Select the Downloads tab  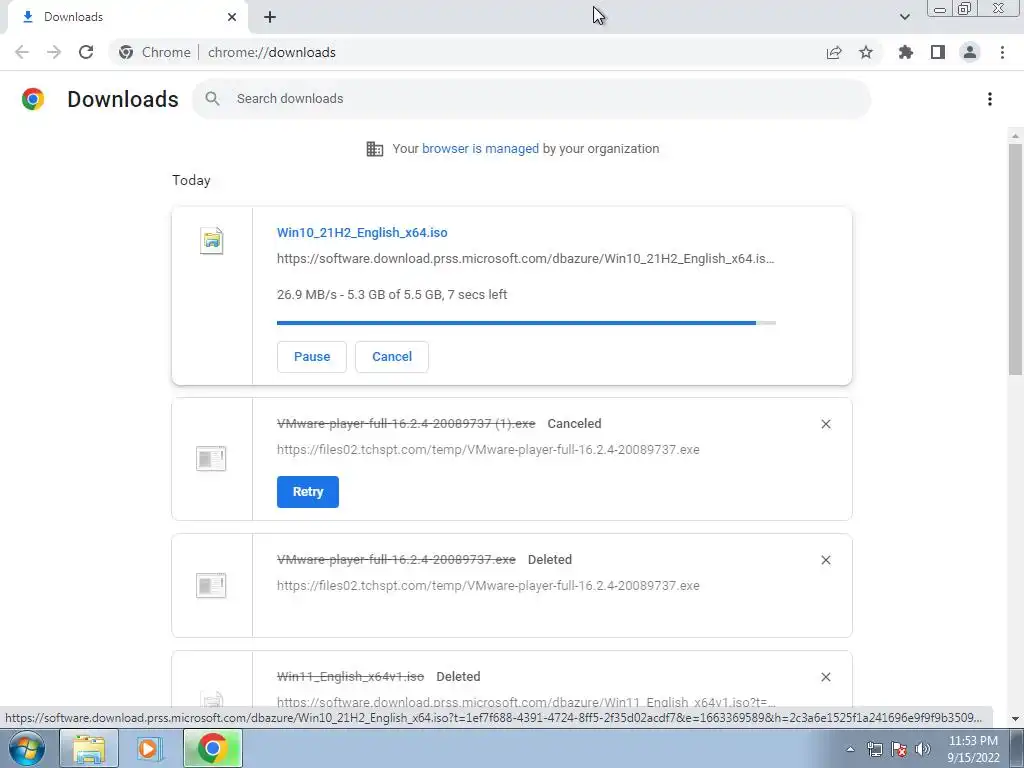pos(127,17)
